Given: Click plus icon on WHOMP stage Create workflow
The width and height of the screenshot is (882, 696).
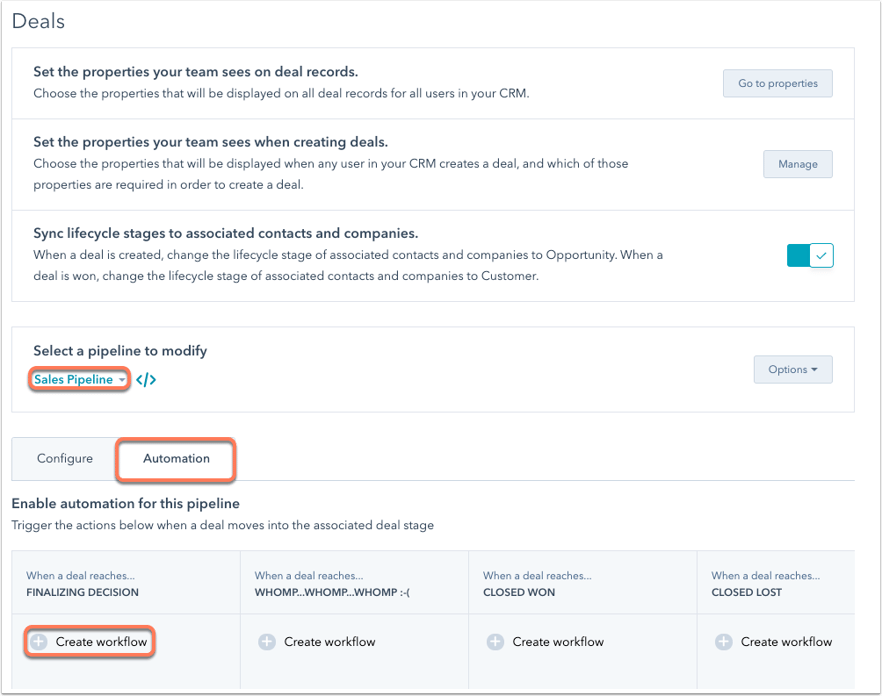Looking at the screenshot, I should (267, 641).
